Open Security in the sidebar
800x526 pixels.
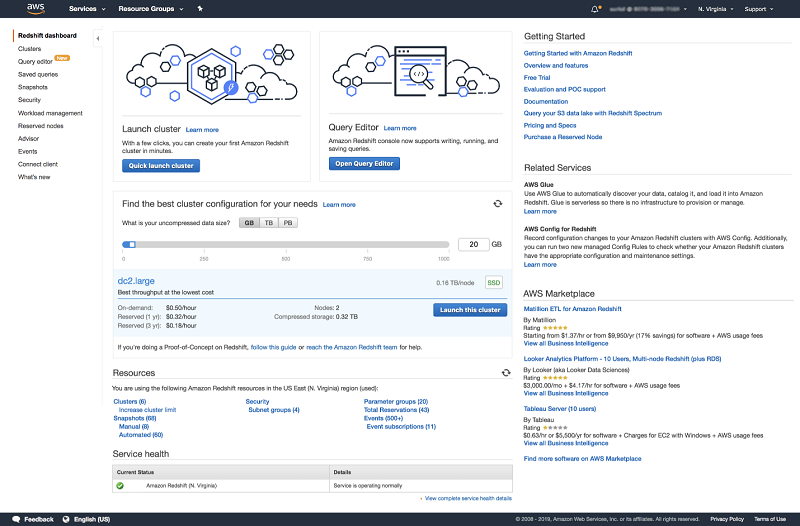point(30,100)
